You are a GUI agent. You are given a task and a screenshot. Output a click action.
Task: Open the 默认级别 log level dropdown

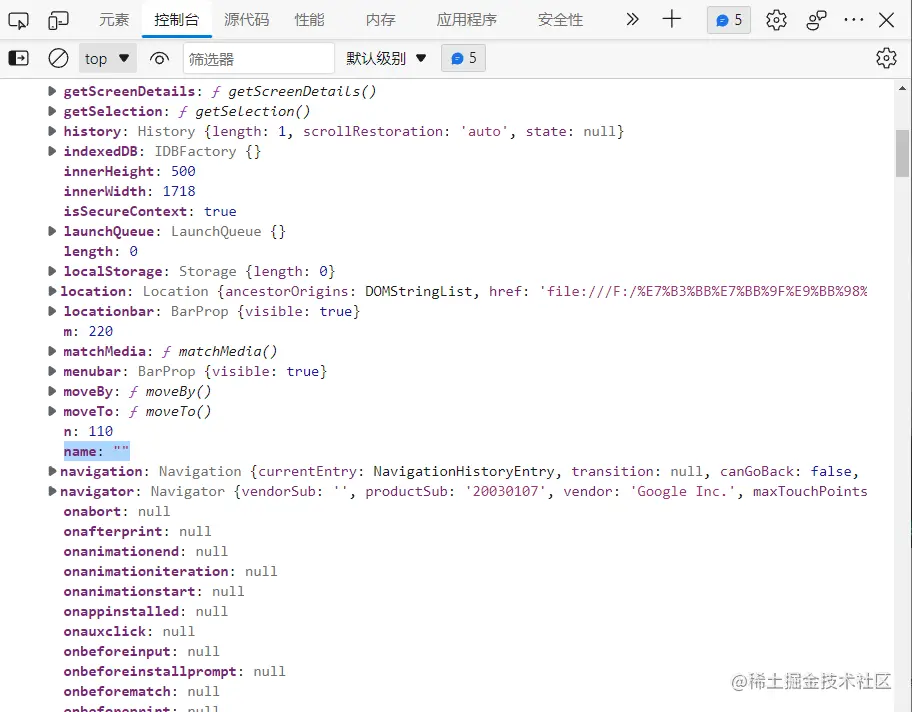pos(386,58)
